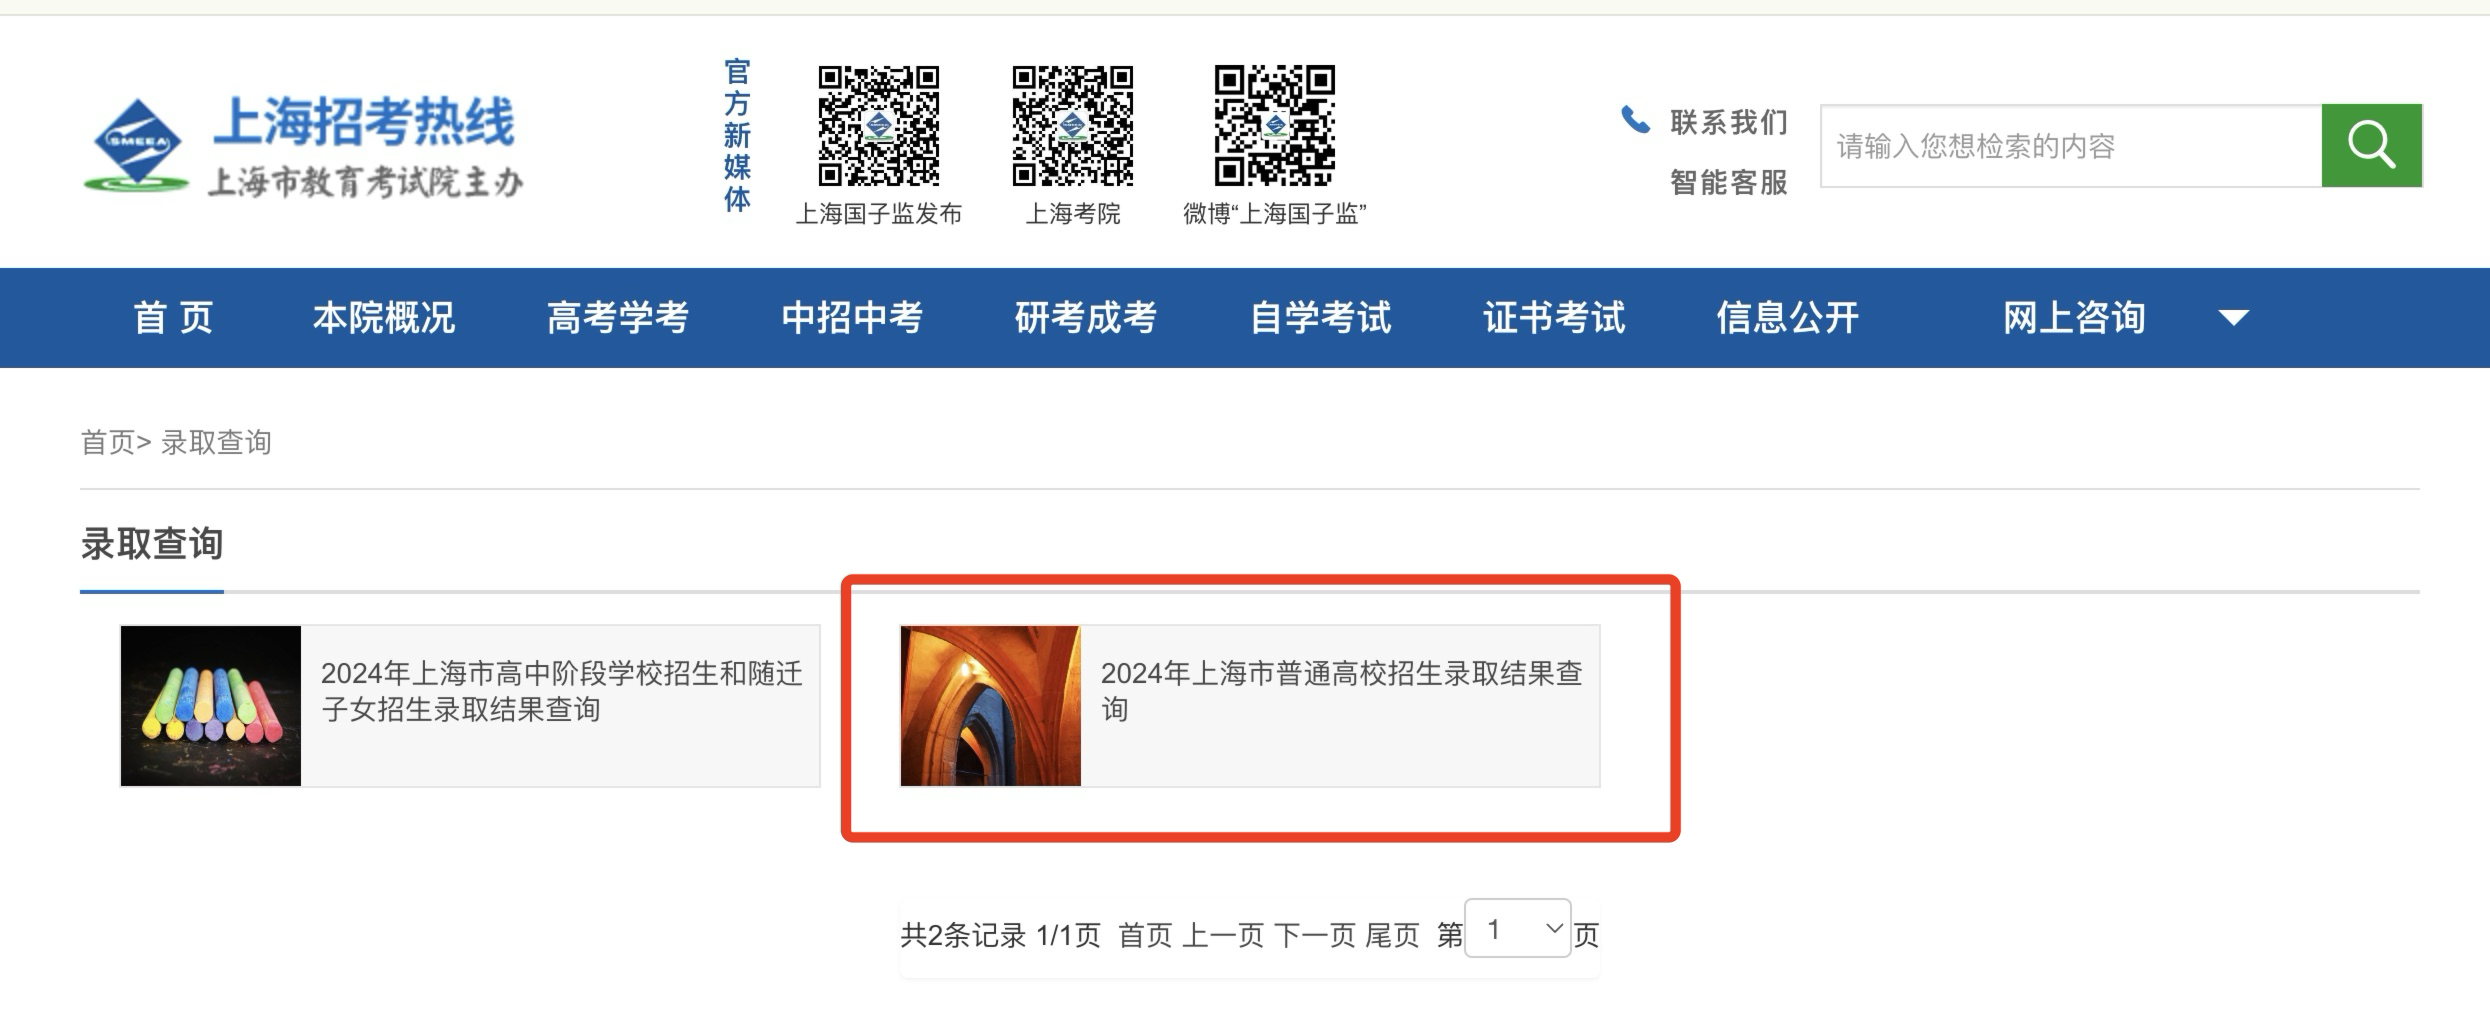This screenshot has height=1036, width=2490.
Task: Click the 联系我们 link
Action: click(x=1729, y=122)
